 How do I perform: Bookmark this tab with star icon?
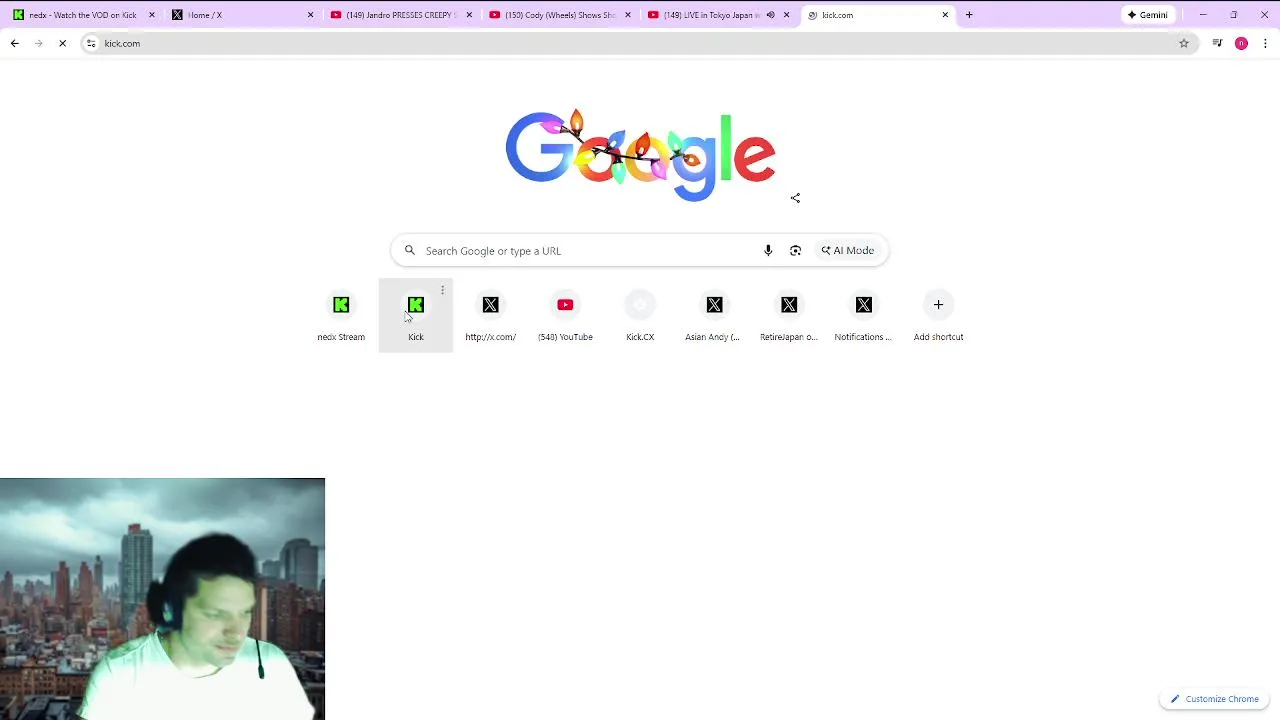1184,43
